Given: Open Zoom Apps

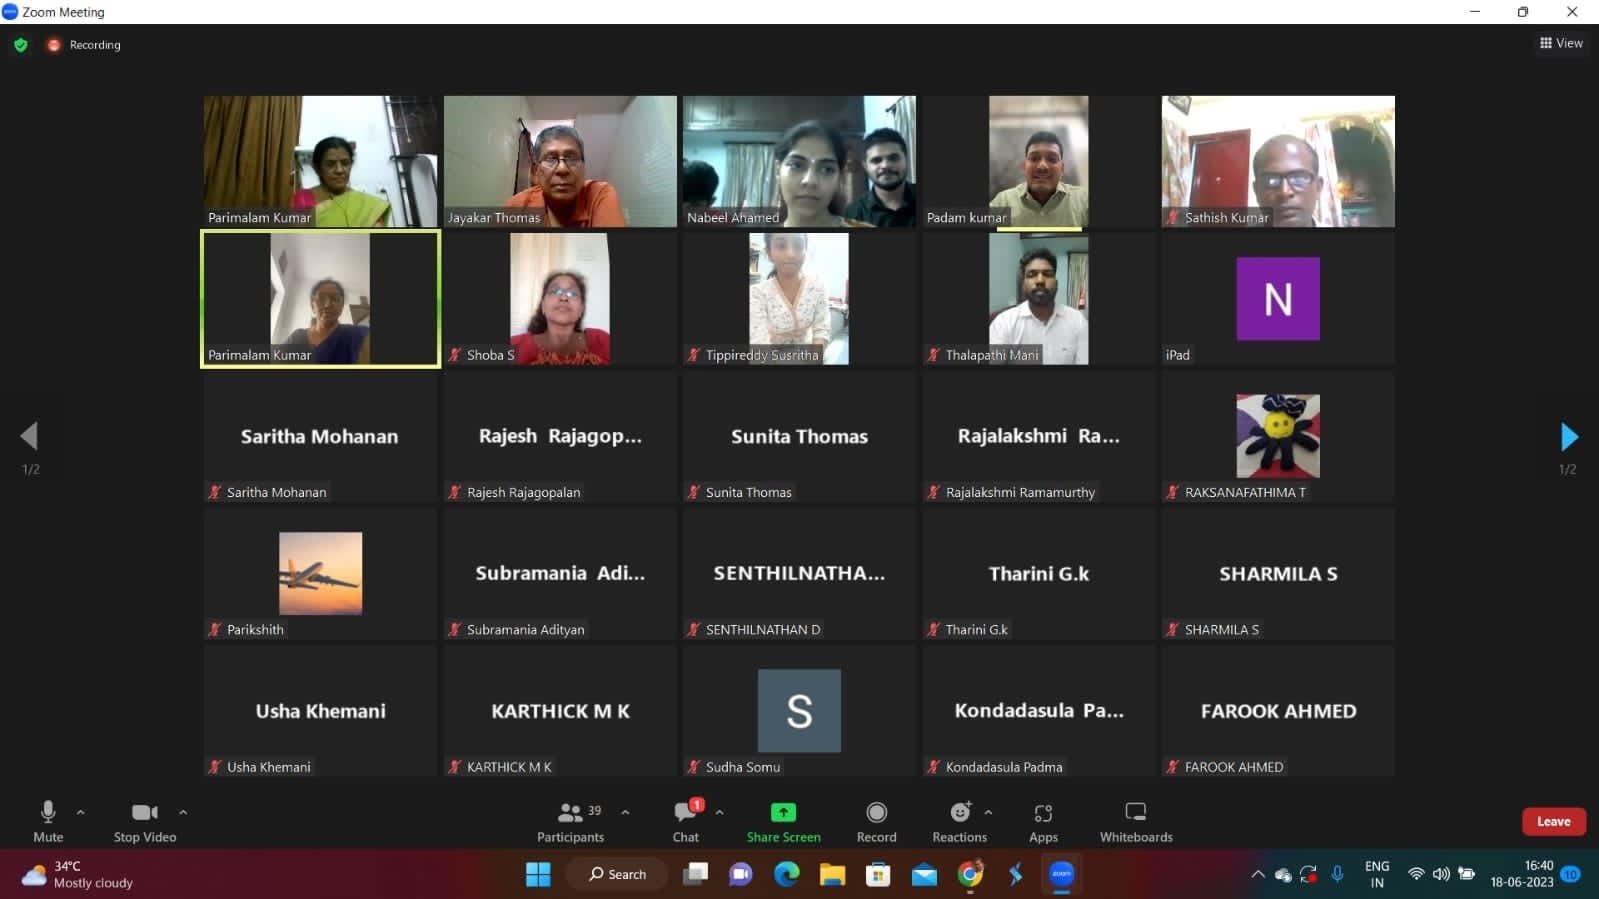Looking at the screenshot, I should coord(1043,821).
